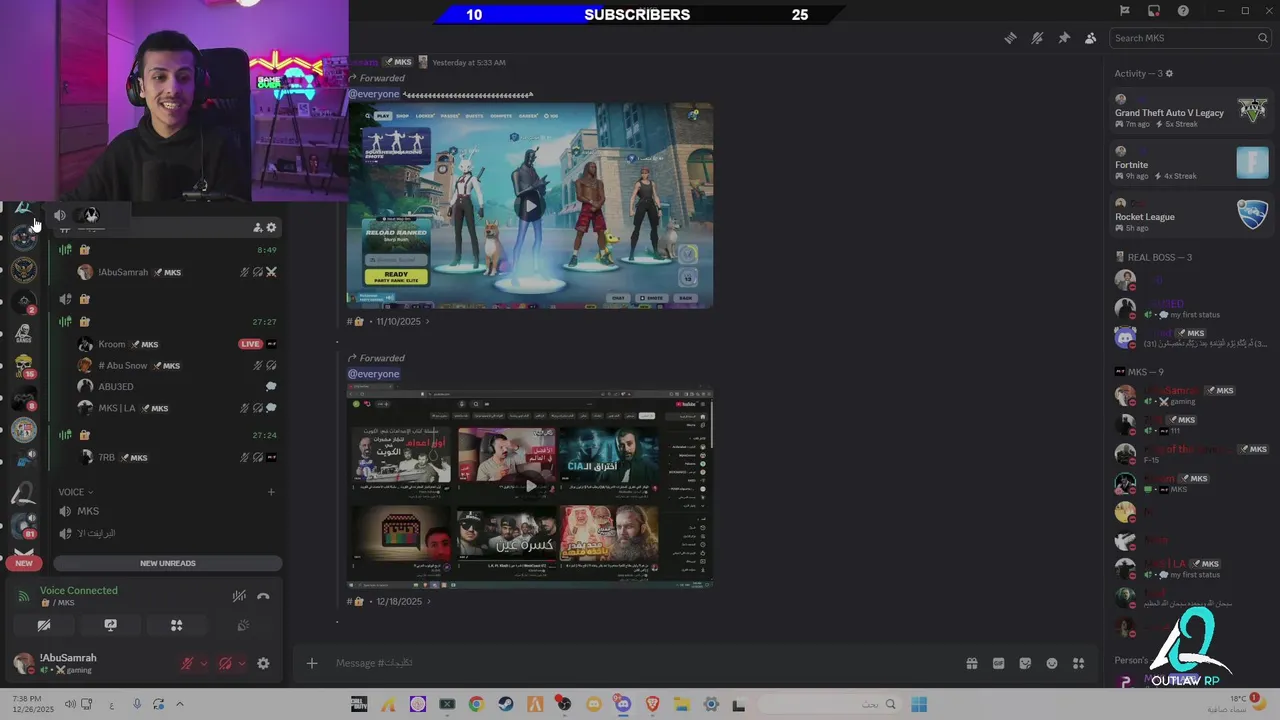Toggle the taskbar microphone icon

pos(137,704)
